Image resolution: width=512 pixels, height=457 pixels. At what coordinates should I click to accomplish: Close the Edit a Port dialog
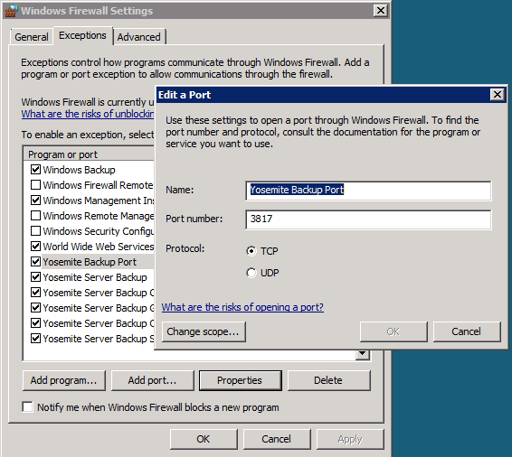[497, 95]
